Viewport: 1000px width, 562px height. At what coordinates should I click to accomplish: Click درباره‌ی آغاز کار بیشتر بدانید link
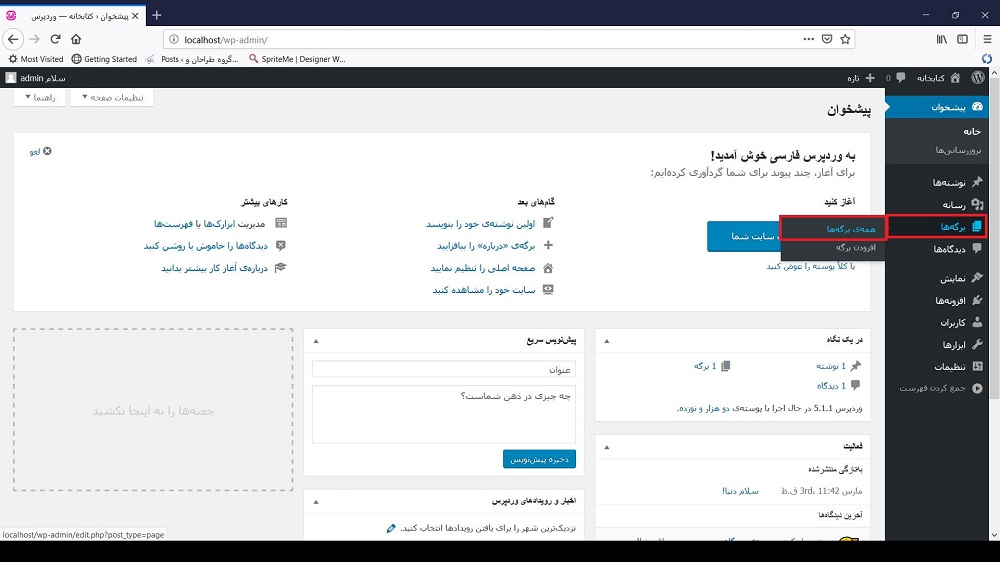pyautogui.click(x=214, y=268)
